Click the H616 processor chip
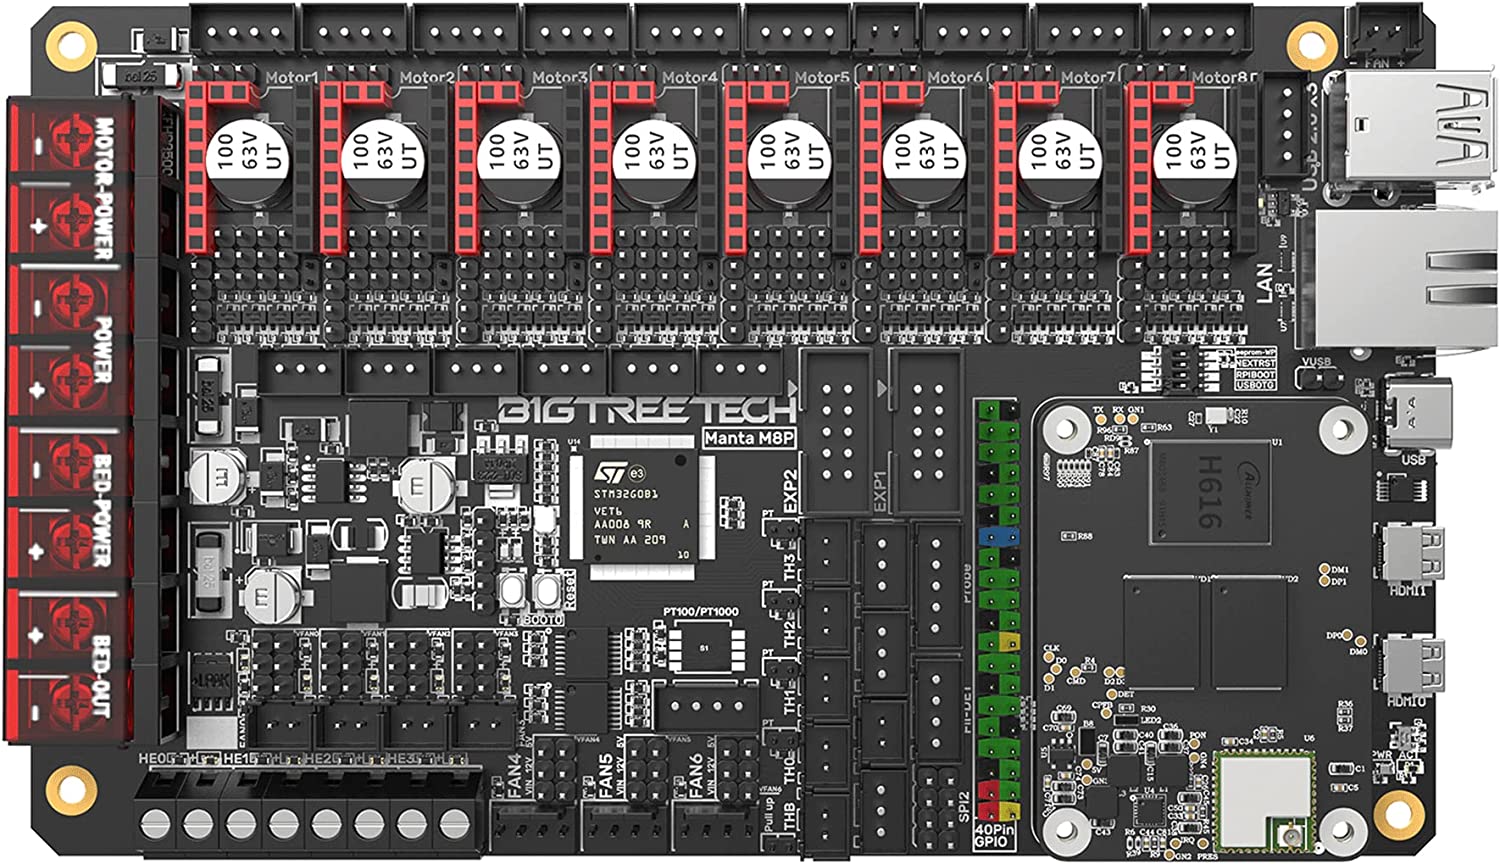 pos(1210,490)
